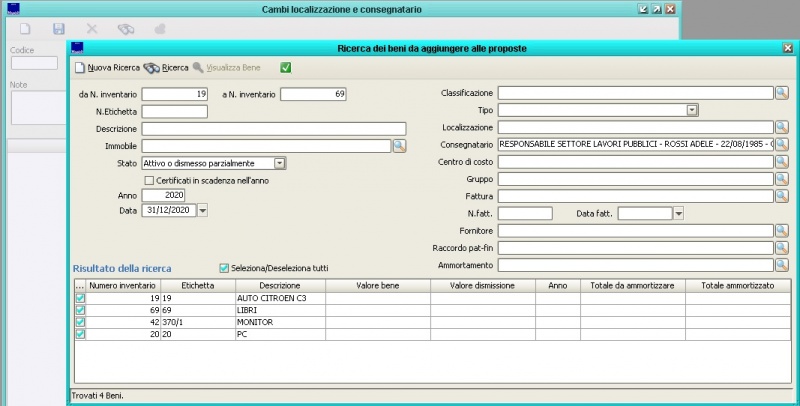Screen dimensions: 800x406
Task: Enable Certificati in scadenza nell'anno checkbox
Action: coord(150,180)
